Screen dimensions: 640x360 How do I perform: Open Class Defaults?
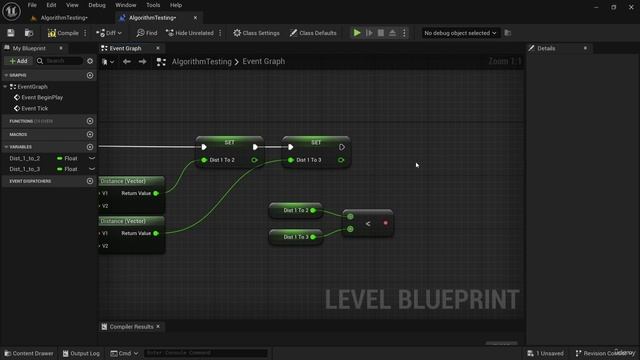click(x=313, y=33)
